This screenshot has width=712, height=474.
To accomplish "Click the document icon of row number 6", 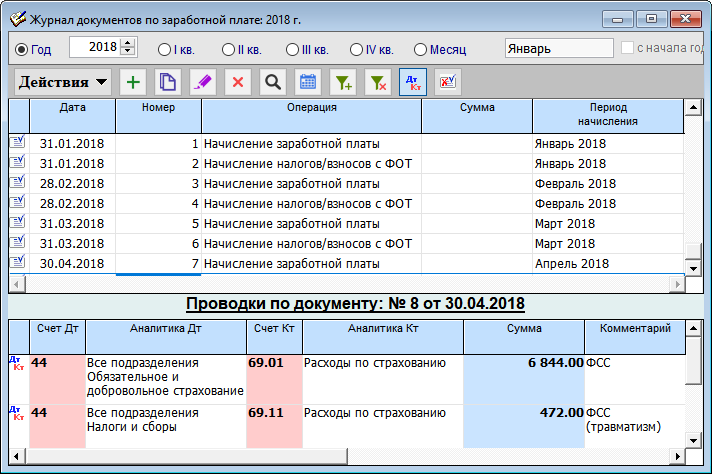I will tap(18, 242).
